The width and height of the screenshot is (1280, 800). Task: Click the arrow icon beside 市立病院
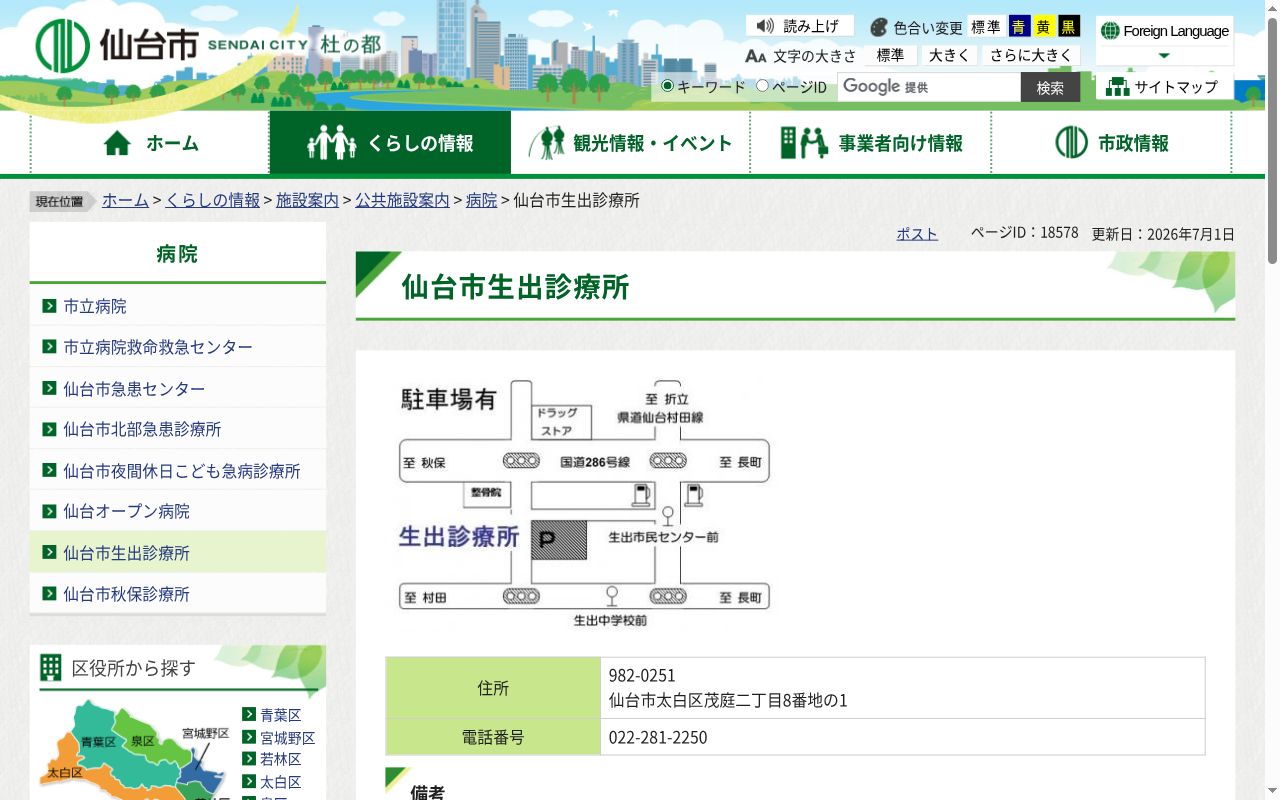point(49,306)
